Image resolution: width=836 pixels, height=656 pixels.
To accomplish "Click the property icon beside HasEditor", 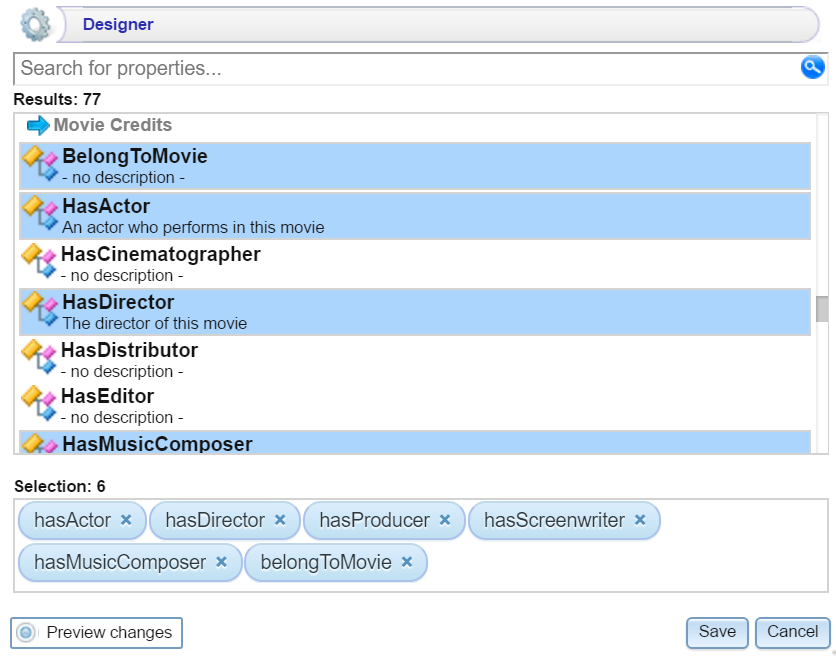I will click(x=37, y=405).
